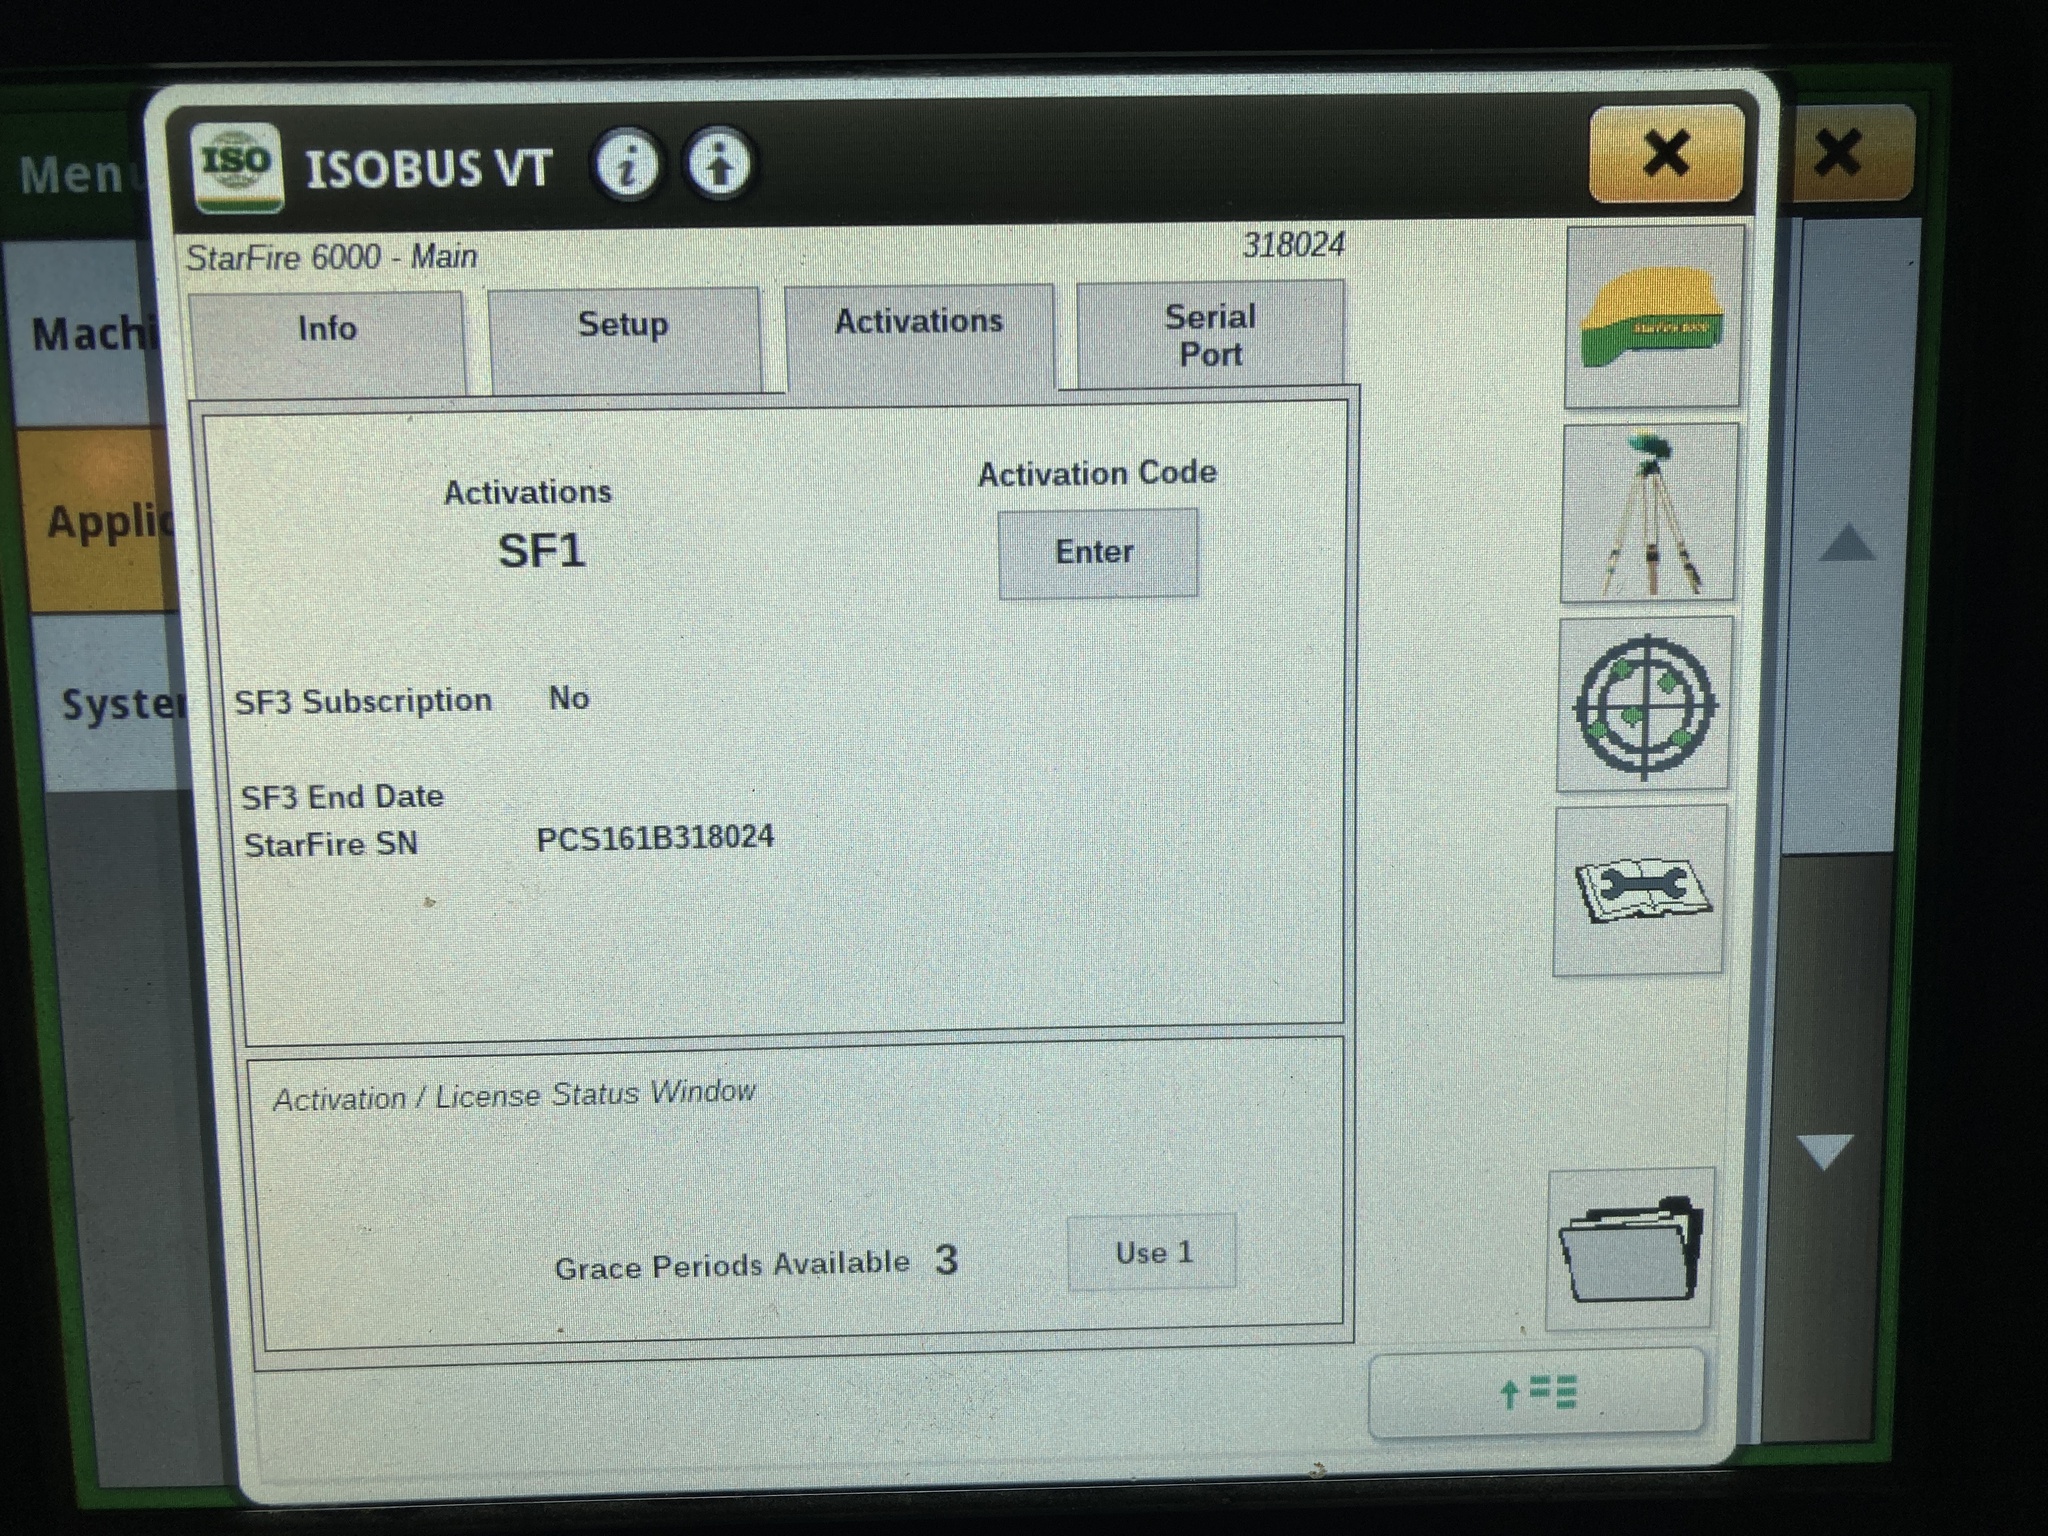The width and height of the screenshot is (2048, 1536).
Task: Close the ISOBUS VT window
Action: point(1666,153)
